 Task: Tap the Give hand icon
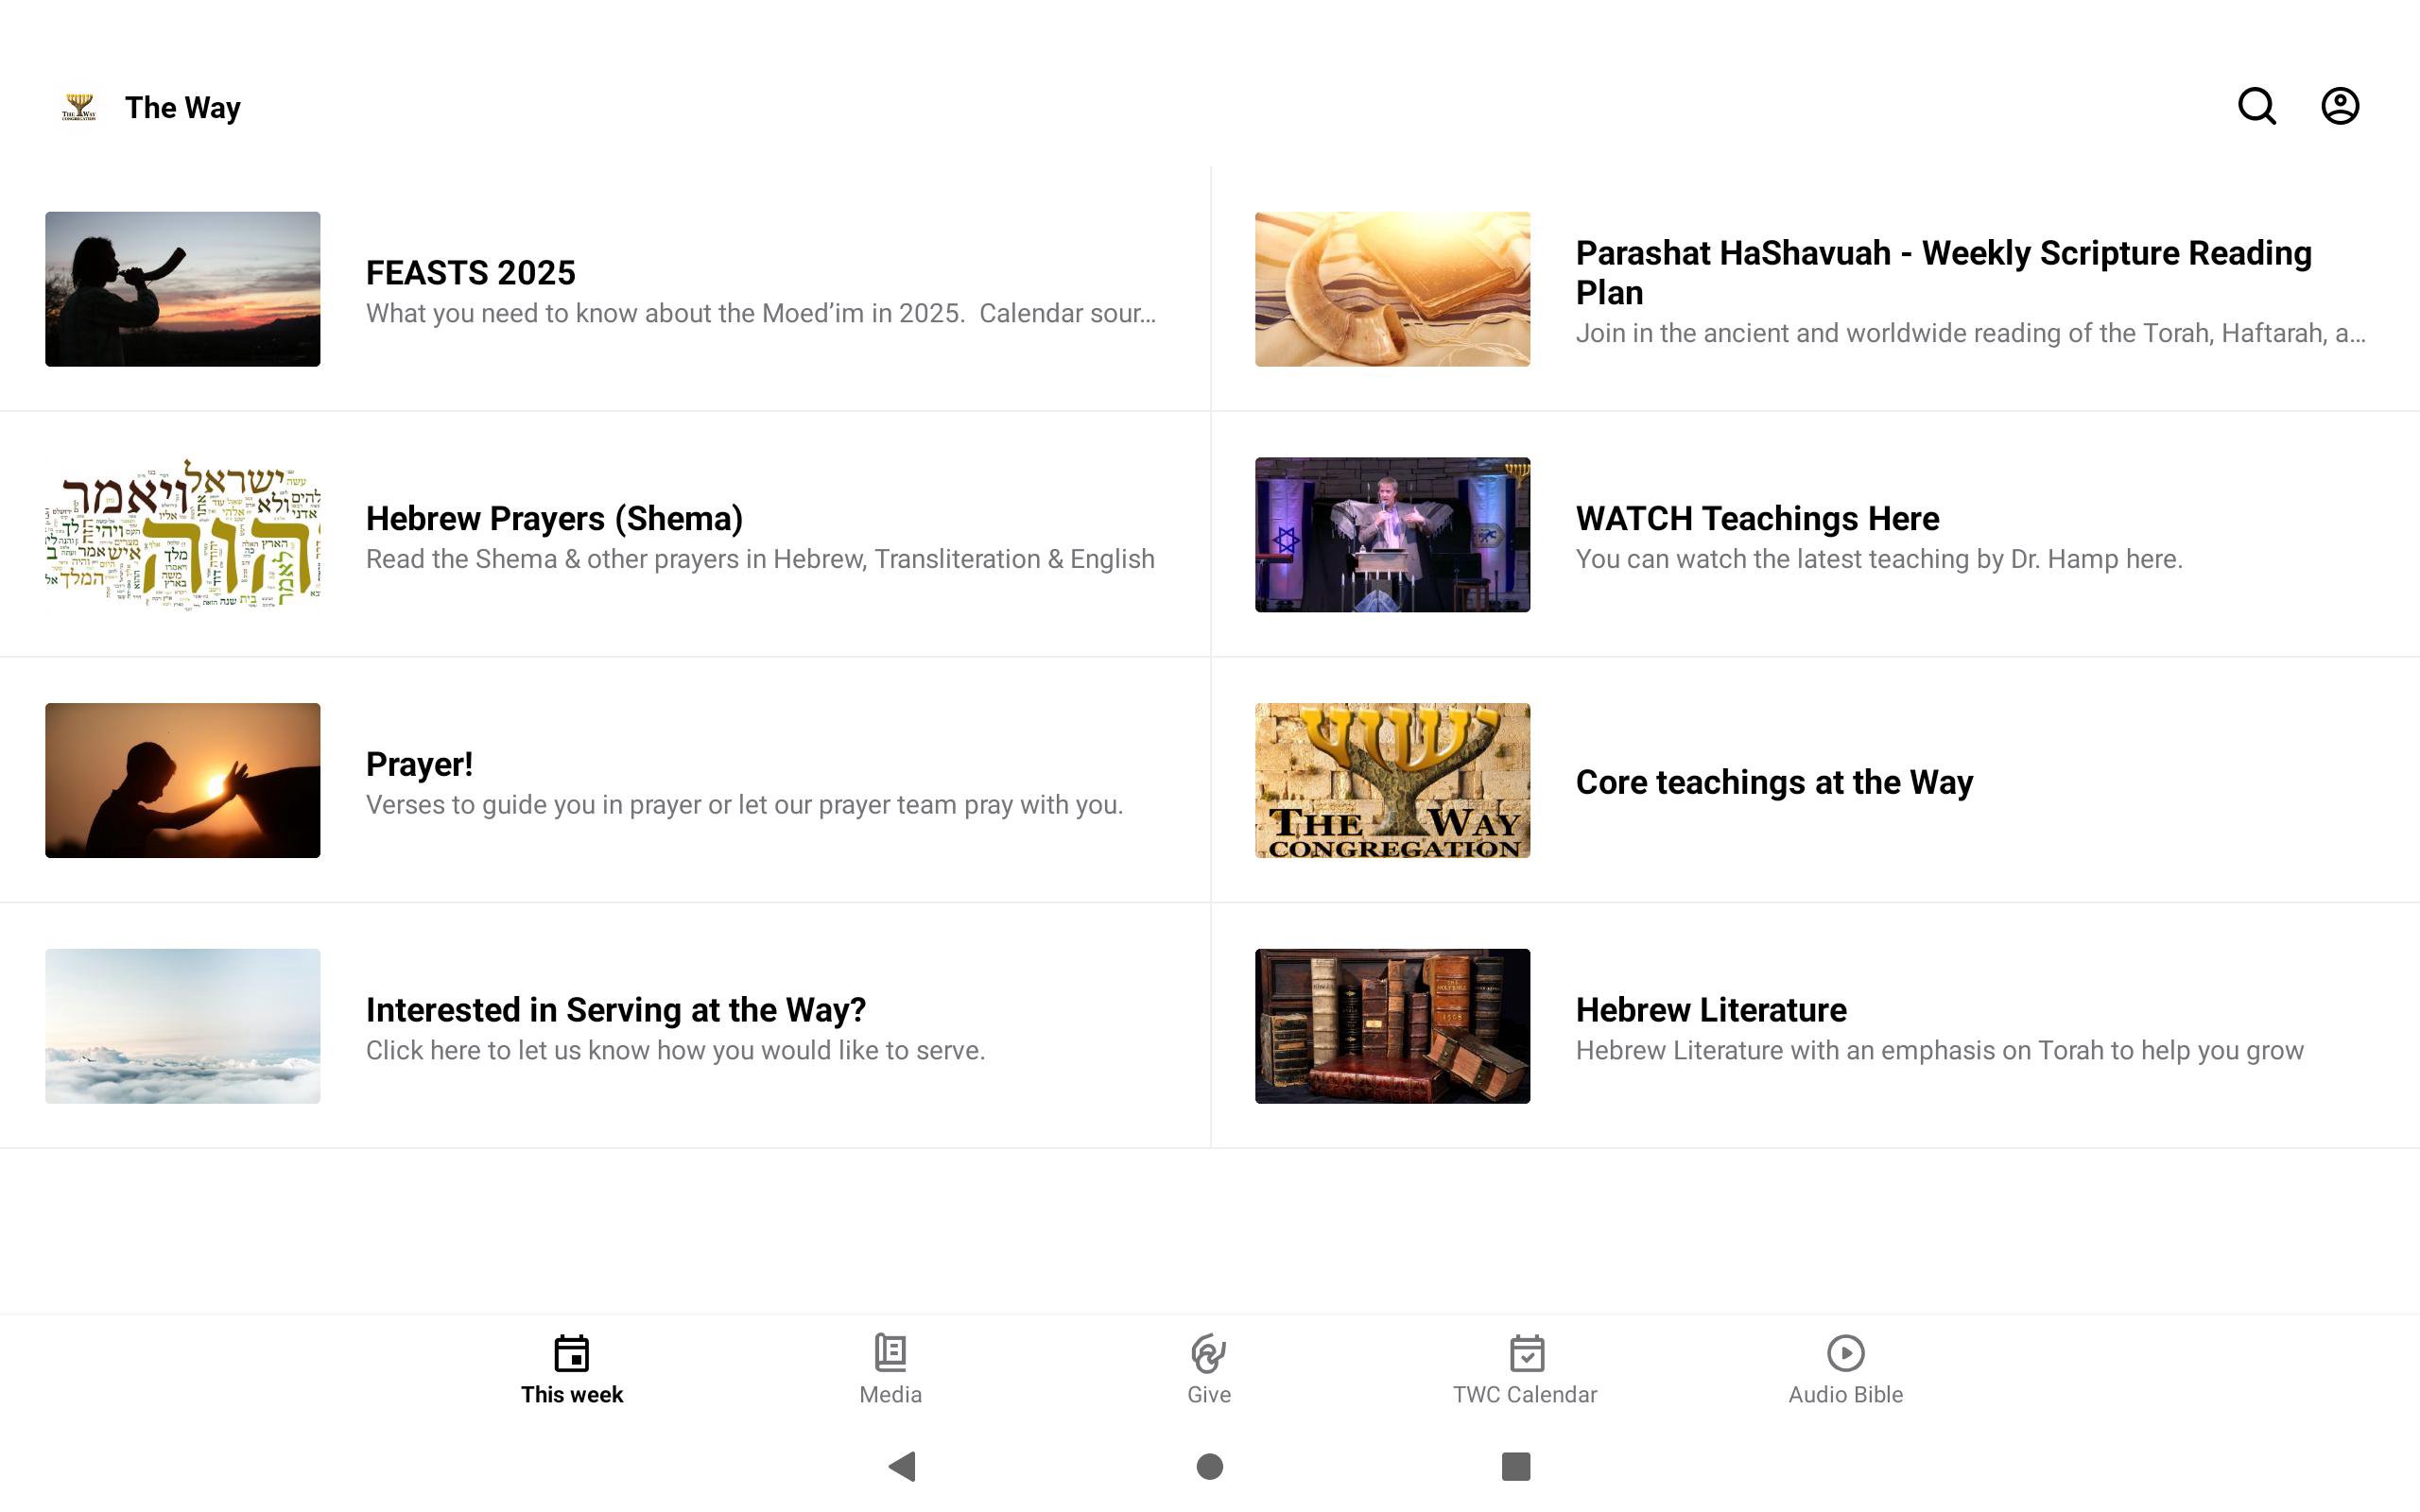(1208, 1354)
